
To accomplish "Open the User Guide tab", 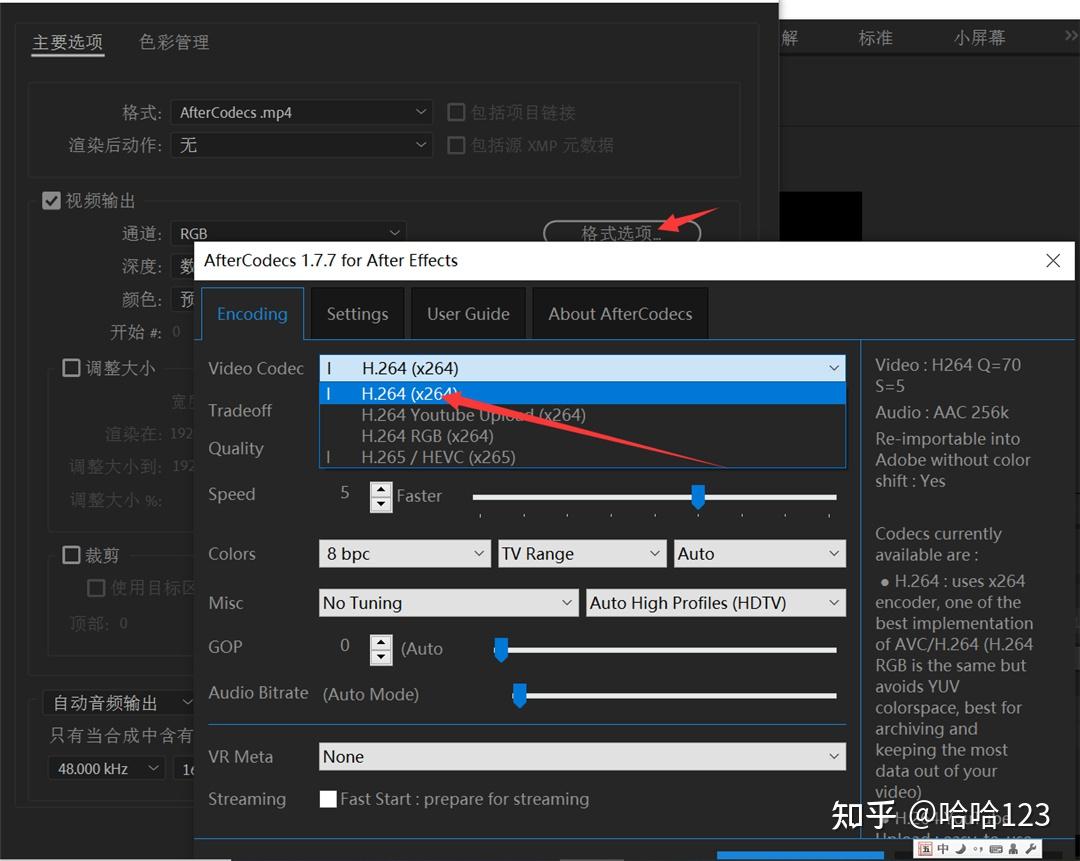I will point(468,314).
